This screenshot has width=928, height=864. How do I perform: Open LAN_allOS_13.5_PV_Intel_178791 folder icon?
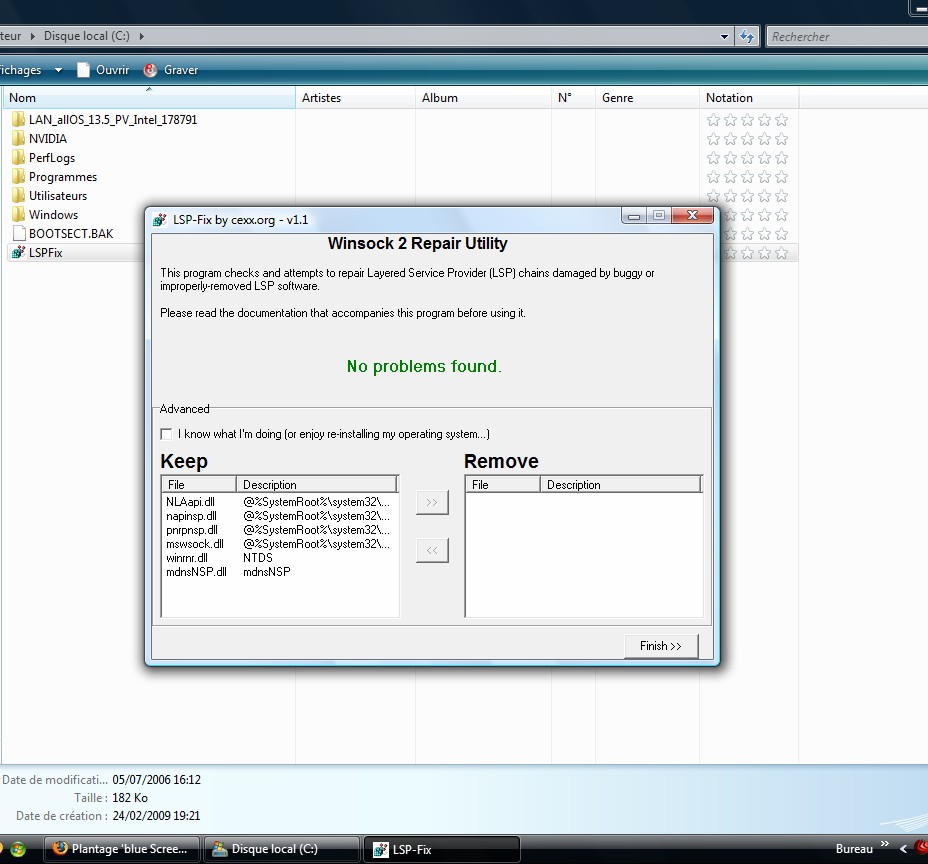pos(18,120)
